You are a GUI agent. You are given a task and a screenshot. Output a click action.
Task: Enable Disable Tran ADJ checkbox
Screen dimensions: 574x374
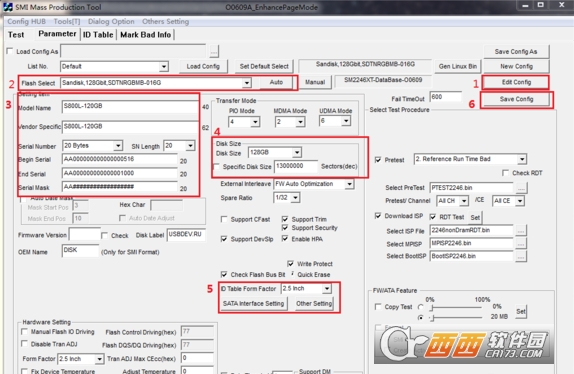pos(25,344)
